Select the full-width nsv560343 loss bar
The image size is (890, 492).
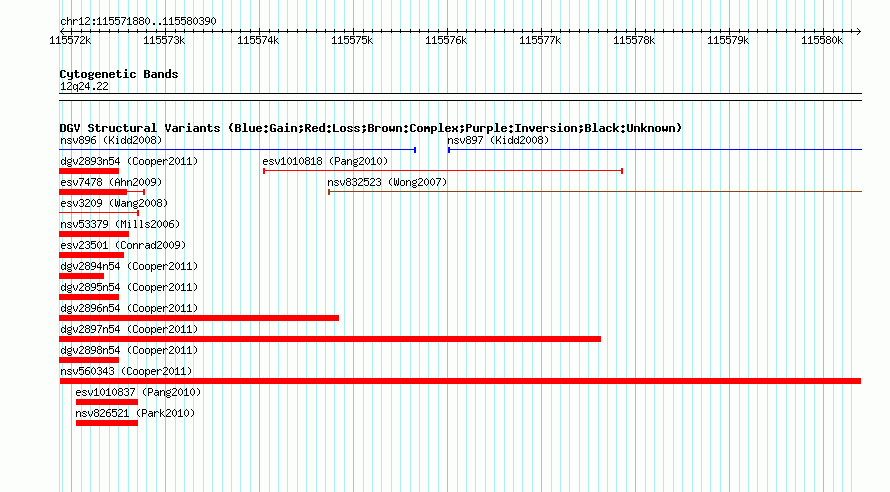coord(460,381)
